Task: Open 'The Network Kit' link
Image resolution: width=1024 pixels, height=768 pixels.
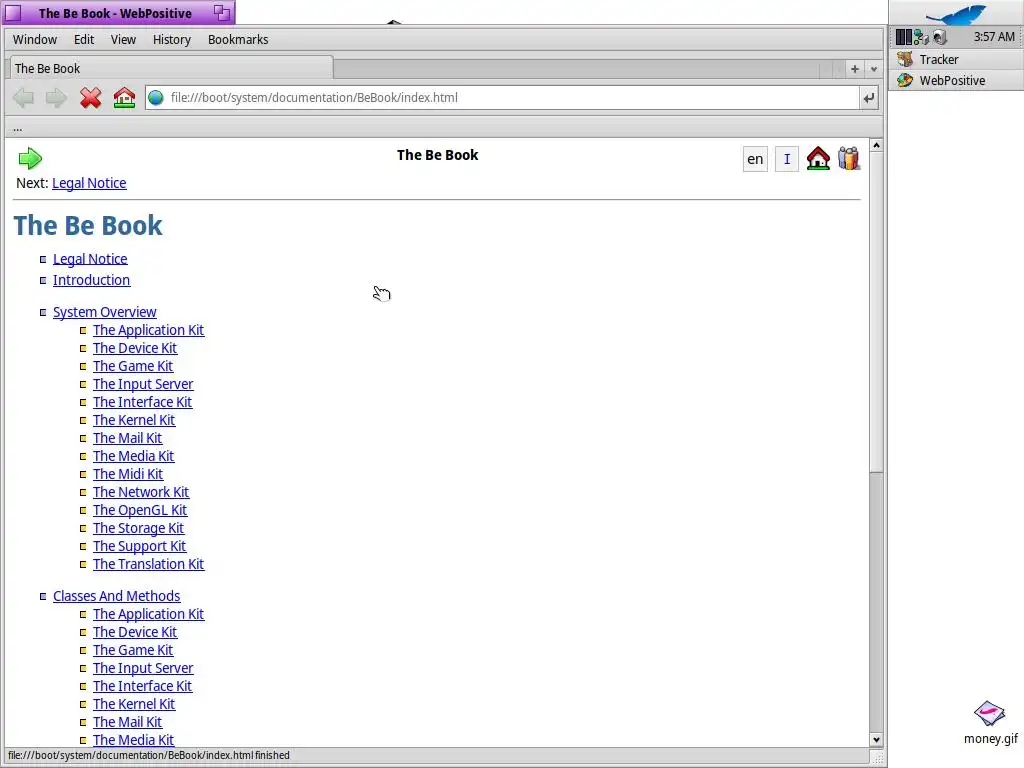Action: coord(141,492)
